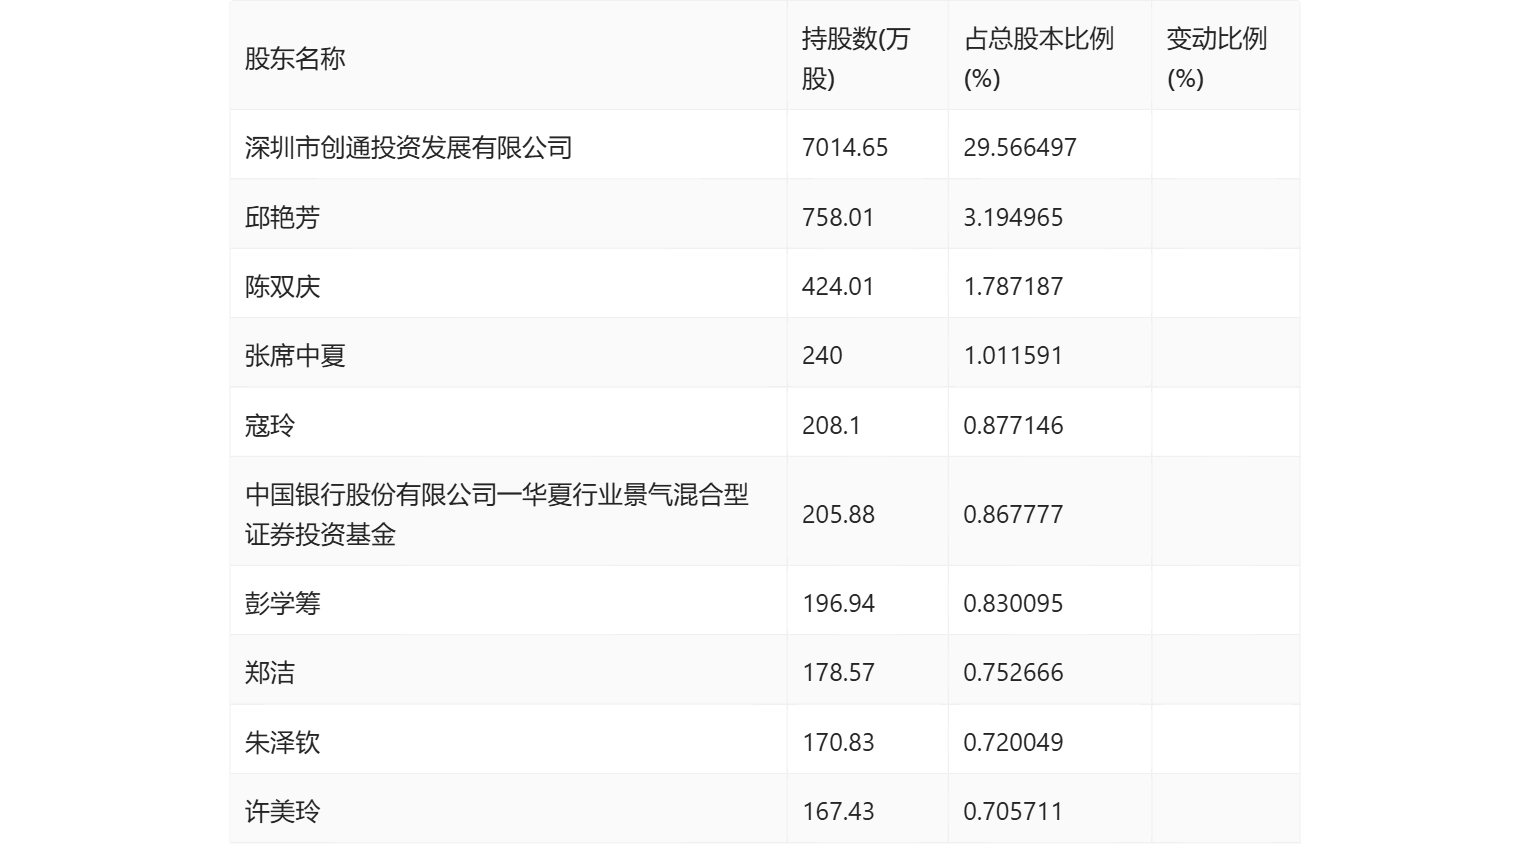This screenshot has width=1531, height=844.
Task: Click percentage 1.787187
Action: coord(1013,287)
